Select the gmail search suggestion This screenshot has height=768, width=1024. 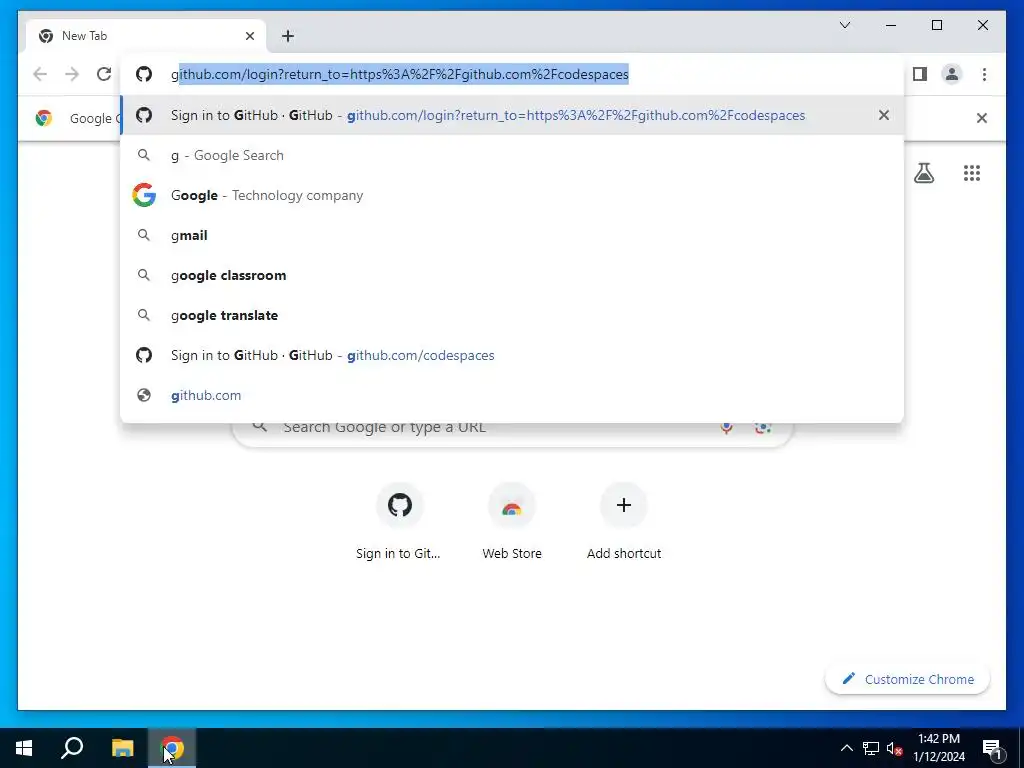pos(512,235)
